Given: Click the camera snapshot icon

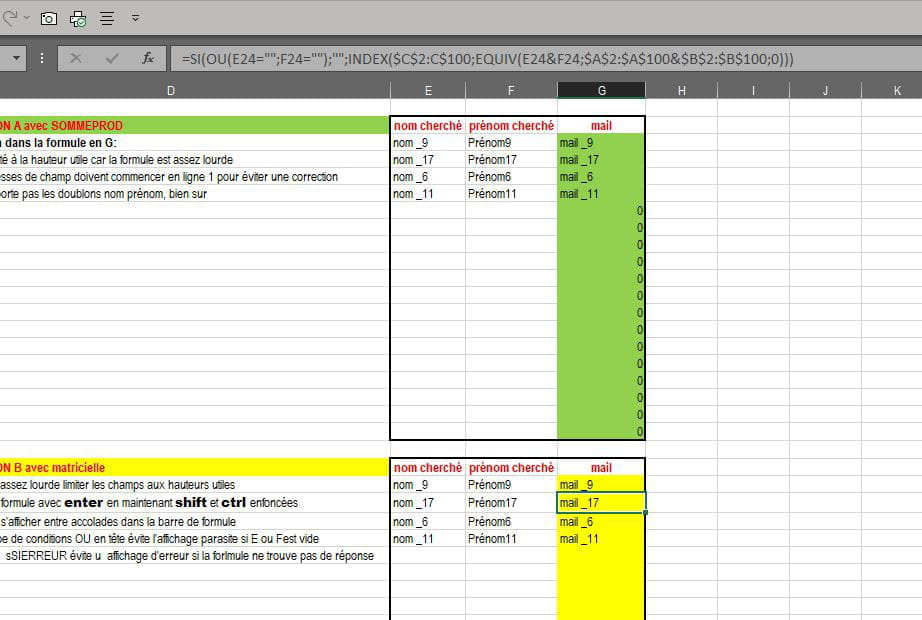Looking at the screenshot, I should point(49,19).
